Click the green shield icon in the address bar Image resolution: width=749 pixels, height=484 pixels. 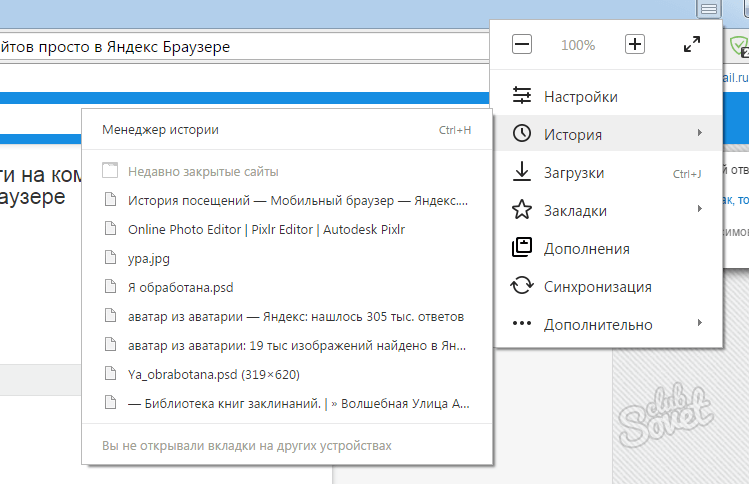pos(738,46)
